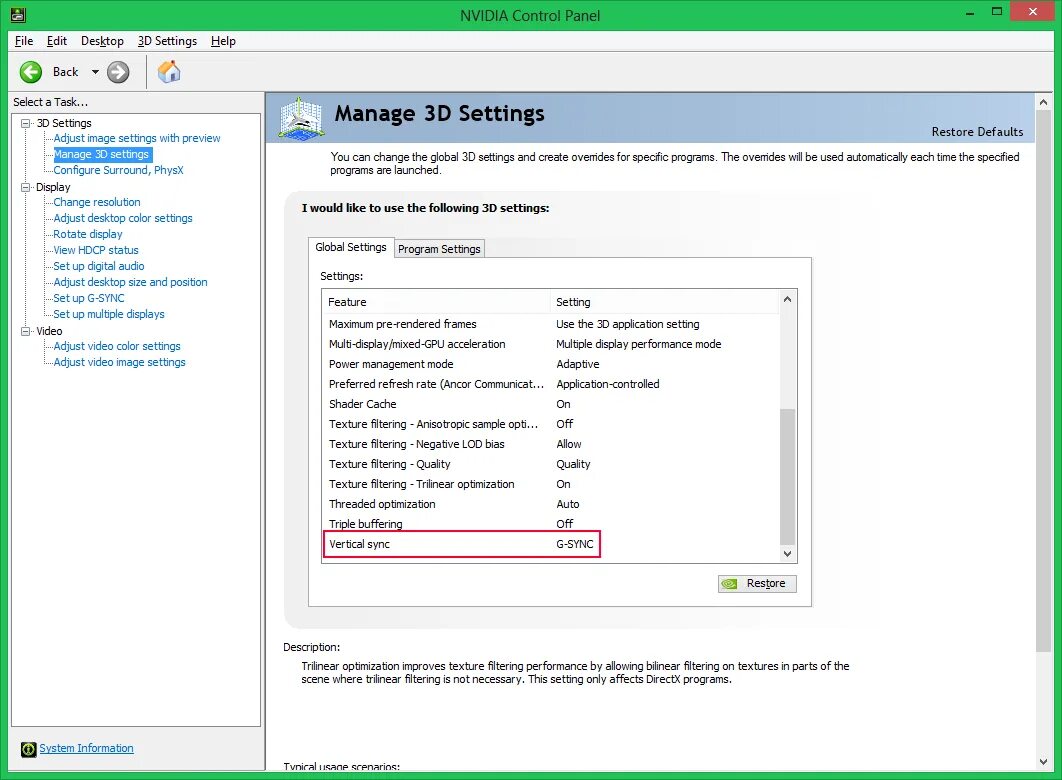This screenshot has width=1062, height=780.
Task: Collapse the 3D Settings tree node
Action: coord(26,123)
